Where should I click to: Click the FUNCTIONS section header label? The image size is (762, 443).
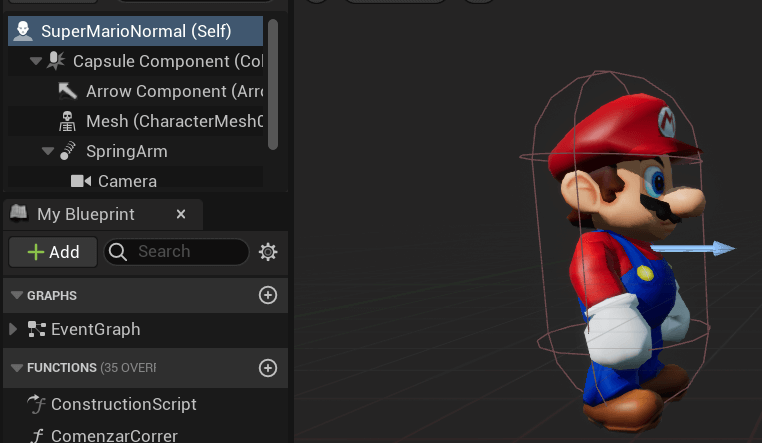pos(62,368)
